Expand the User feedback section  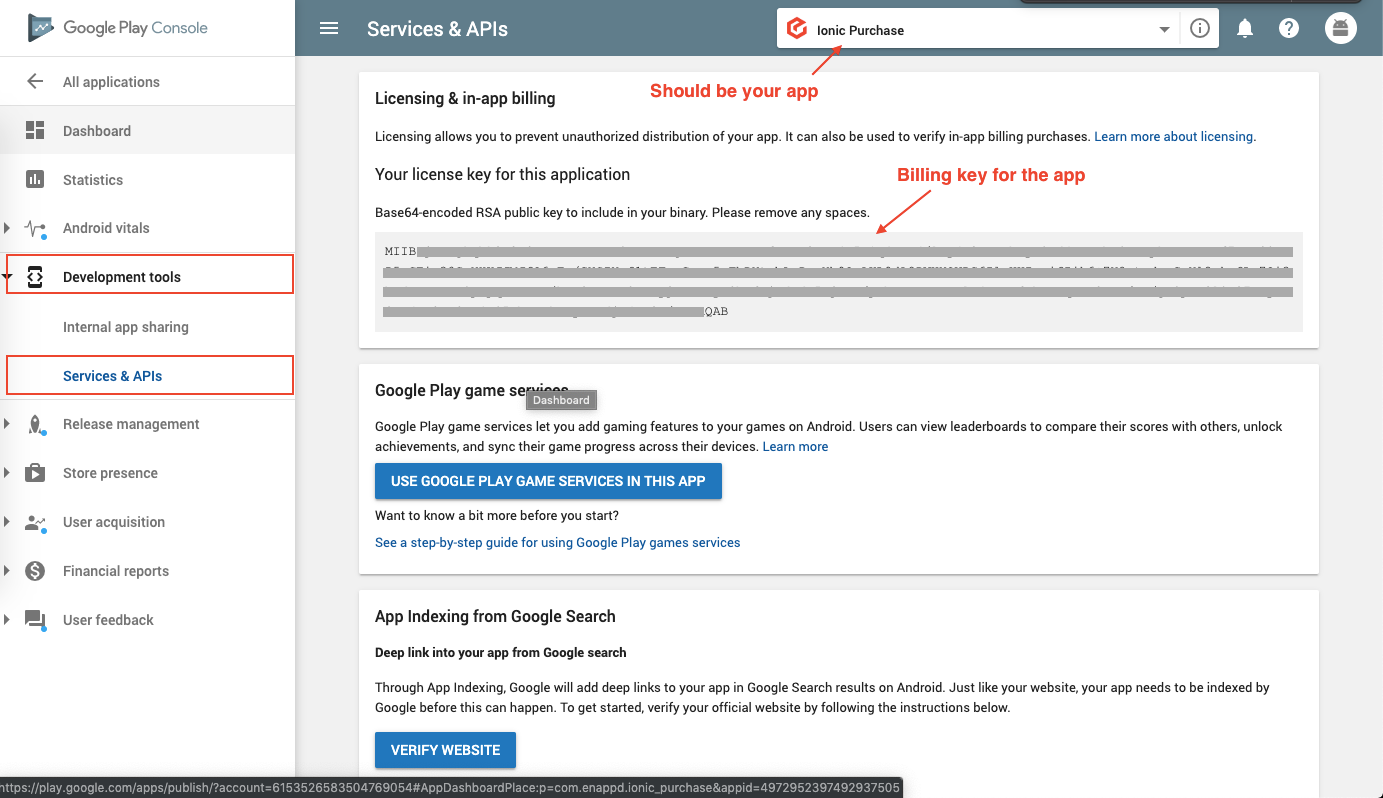(7, 620)
